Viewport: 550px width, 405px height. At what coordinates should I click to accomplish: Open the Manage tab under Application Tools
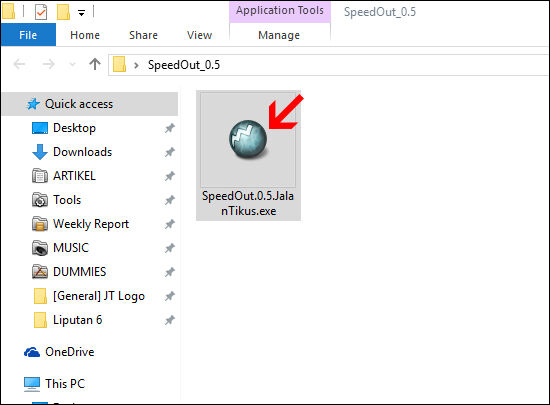(279, 35)
